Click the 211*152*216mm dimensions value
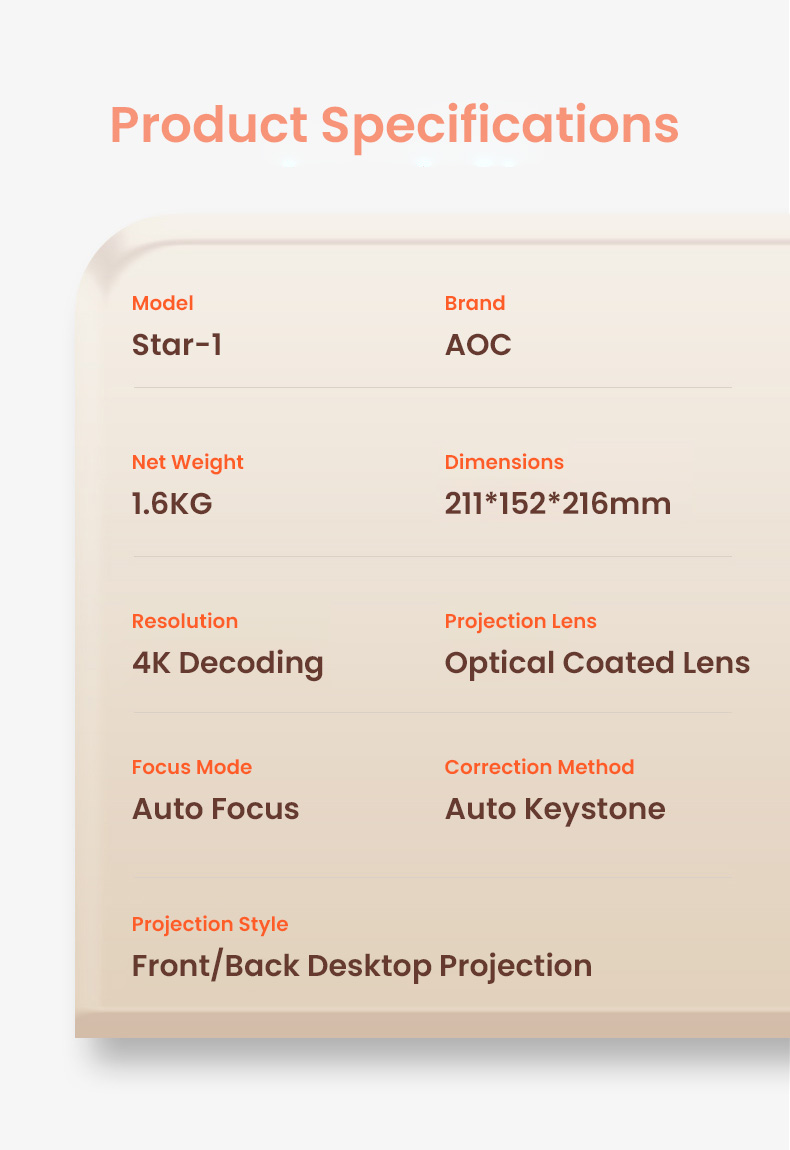This screenshot has width=790, height=1150. click(557, 504)
